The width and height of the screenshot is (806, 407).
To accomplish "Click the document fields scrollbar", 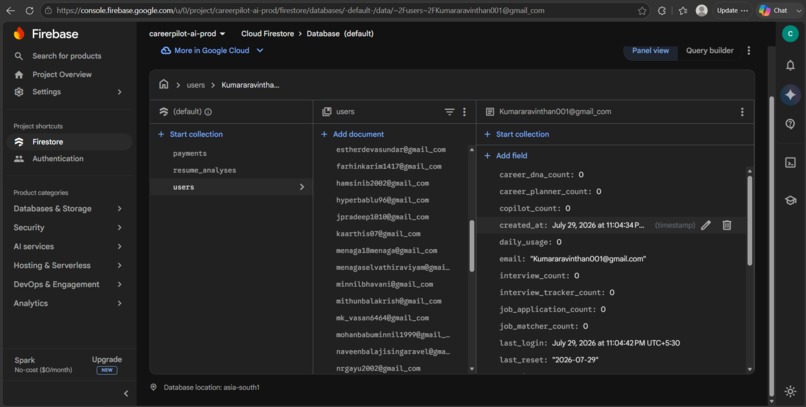I will (x=749, y=221).
